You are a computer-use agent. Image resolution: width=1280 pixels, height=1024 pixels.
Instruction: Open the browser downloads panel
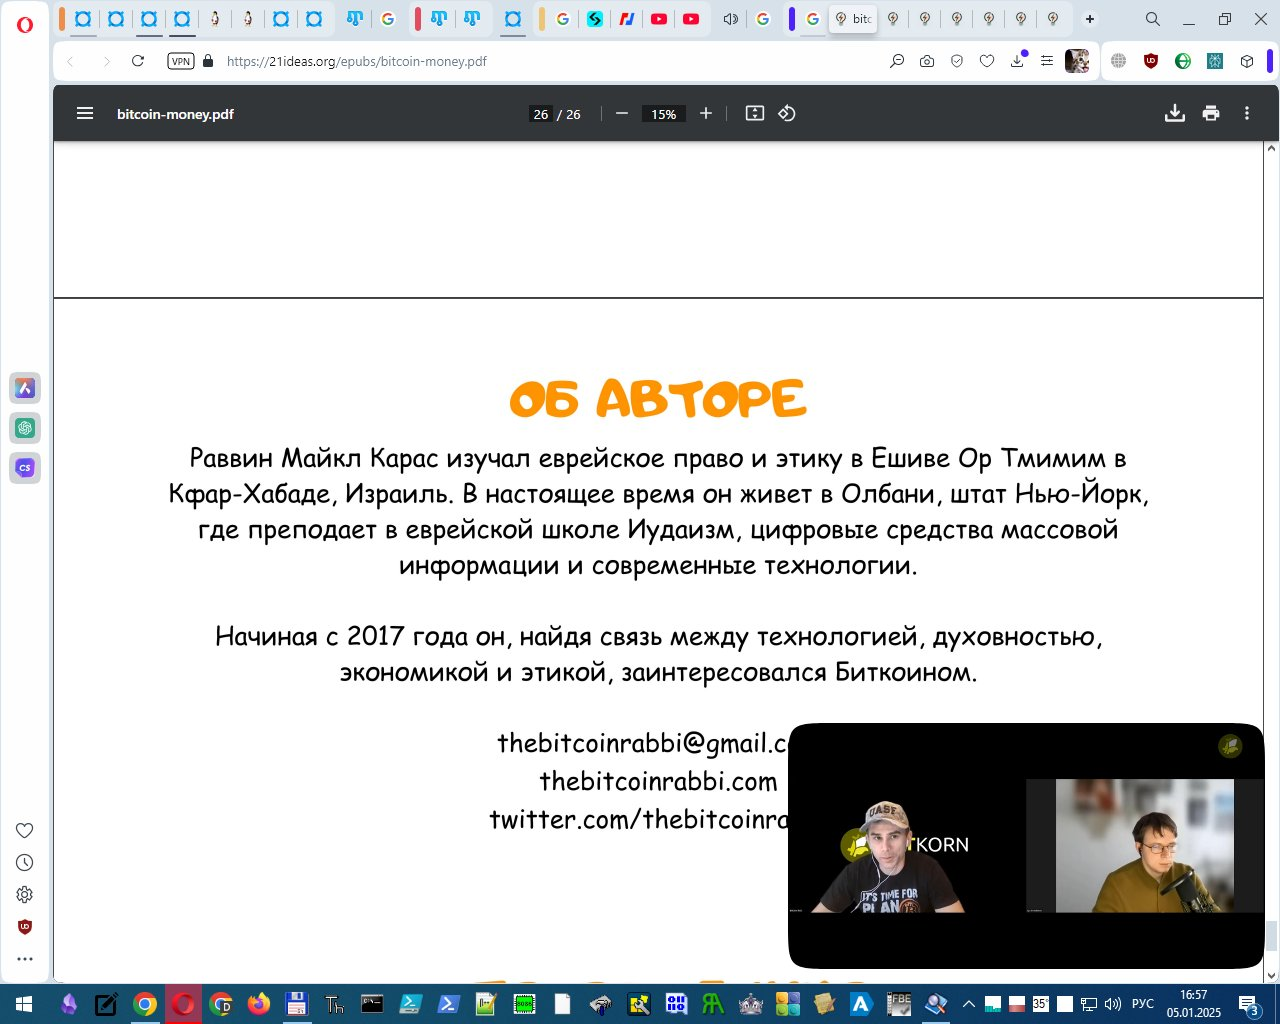(1017, 61)
